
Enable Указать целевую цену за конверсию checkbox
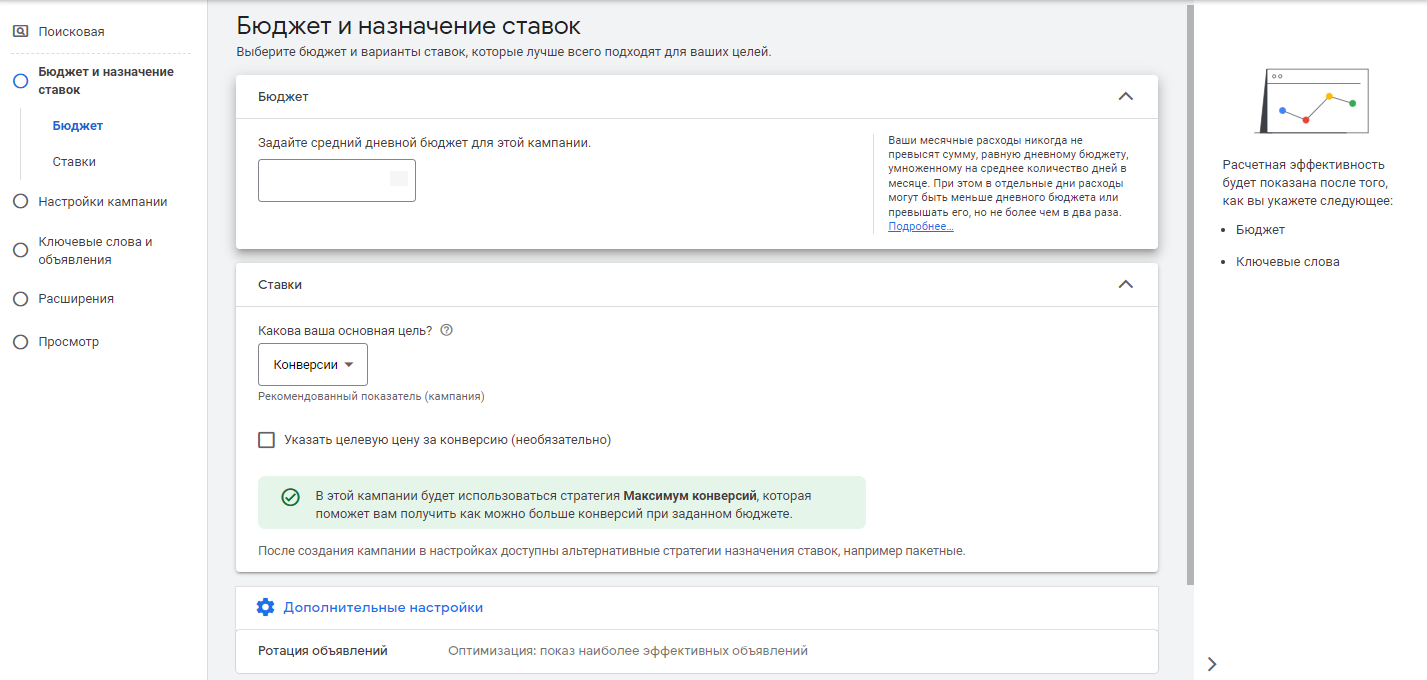[x=266, y=440]
